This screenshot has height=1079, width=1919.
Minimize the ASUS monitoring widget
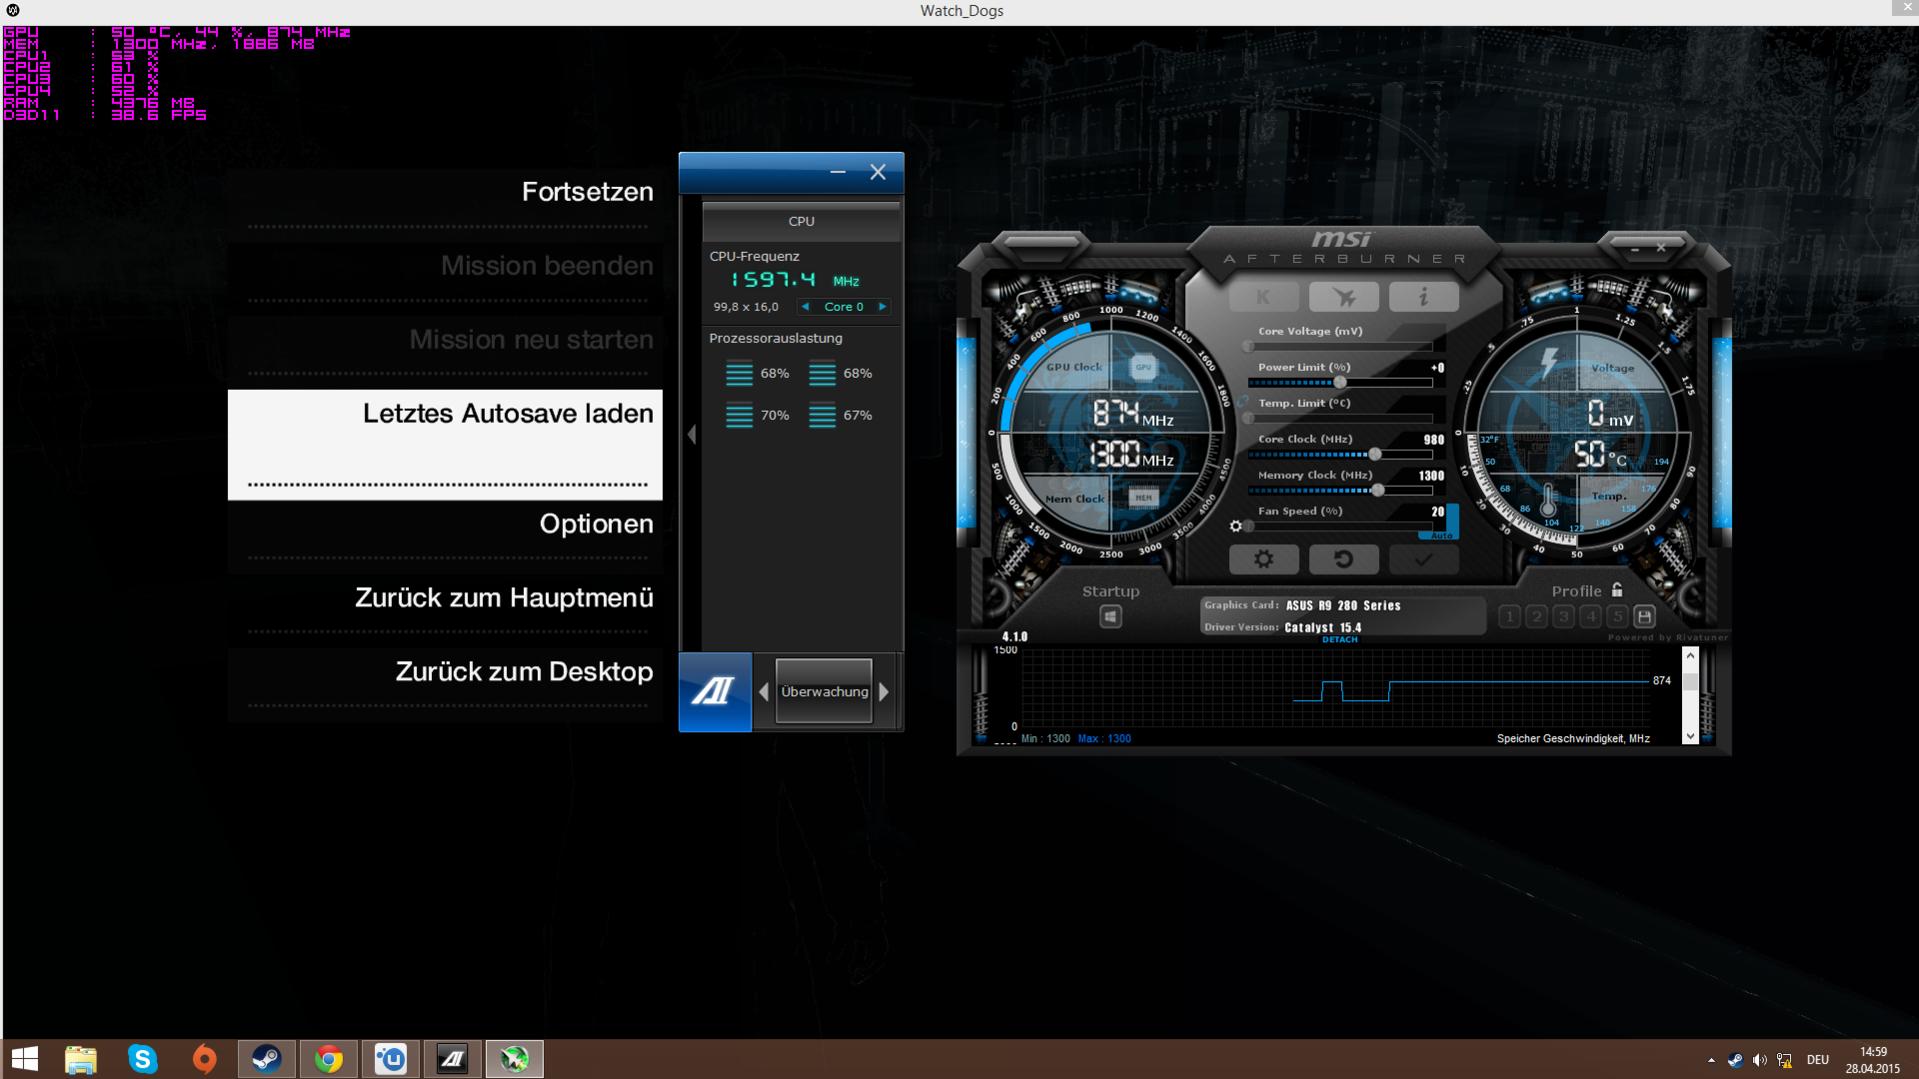(x=838, y=172)
